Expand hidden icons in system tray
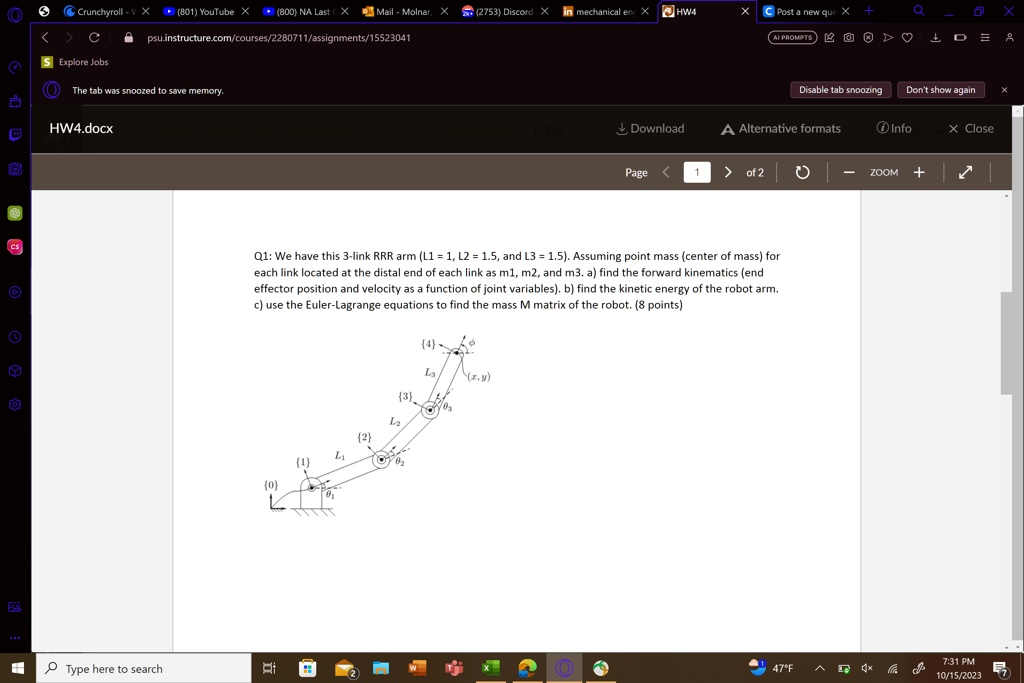The height and width of the screenshot is (683, 1024). pyautogui.click(x=819, y=668)
